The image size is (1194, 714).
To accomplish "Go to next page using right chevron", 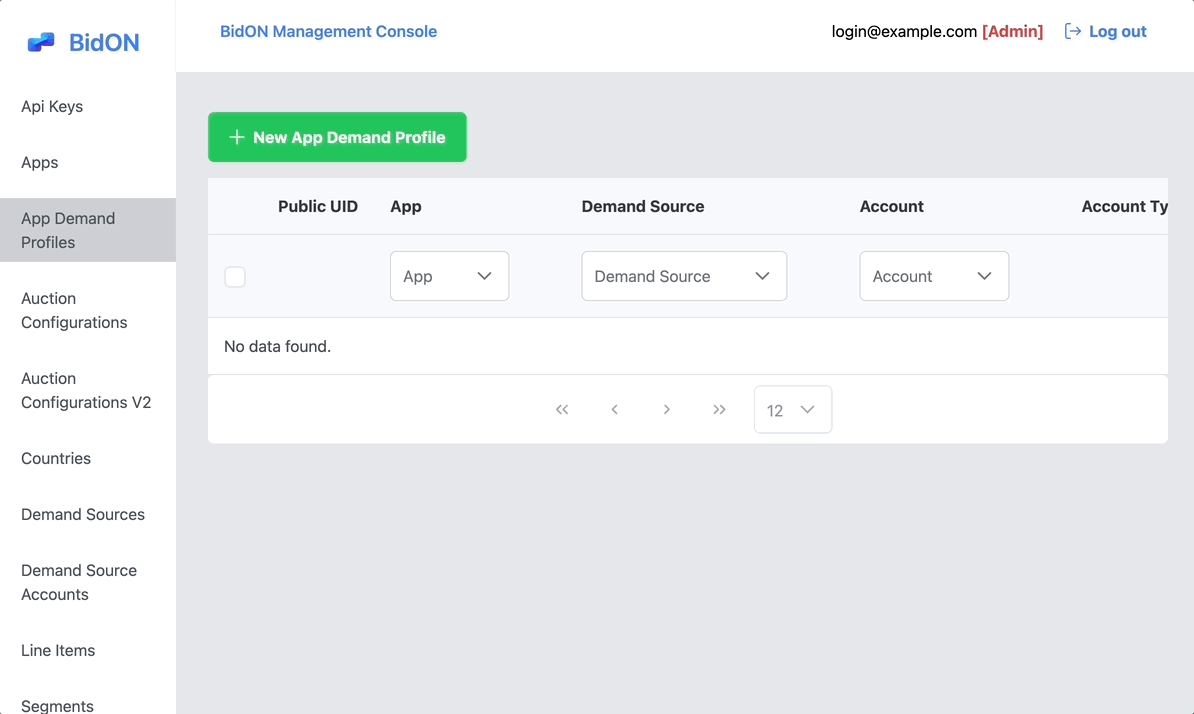I will (x=666, y=409).
